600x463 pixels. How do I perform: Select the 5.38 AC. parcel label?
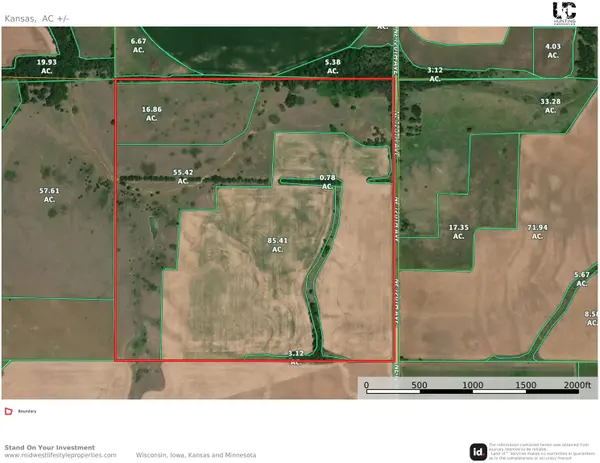[x=332, y=66]
